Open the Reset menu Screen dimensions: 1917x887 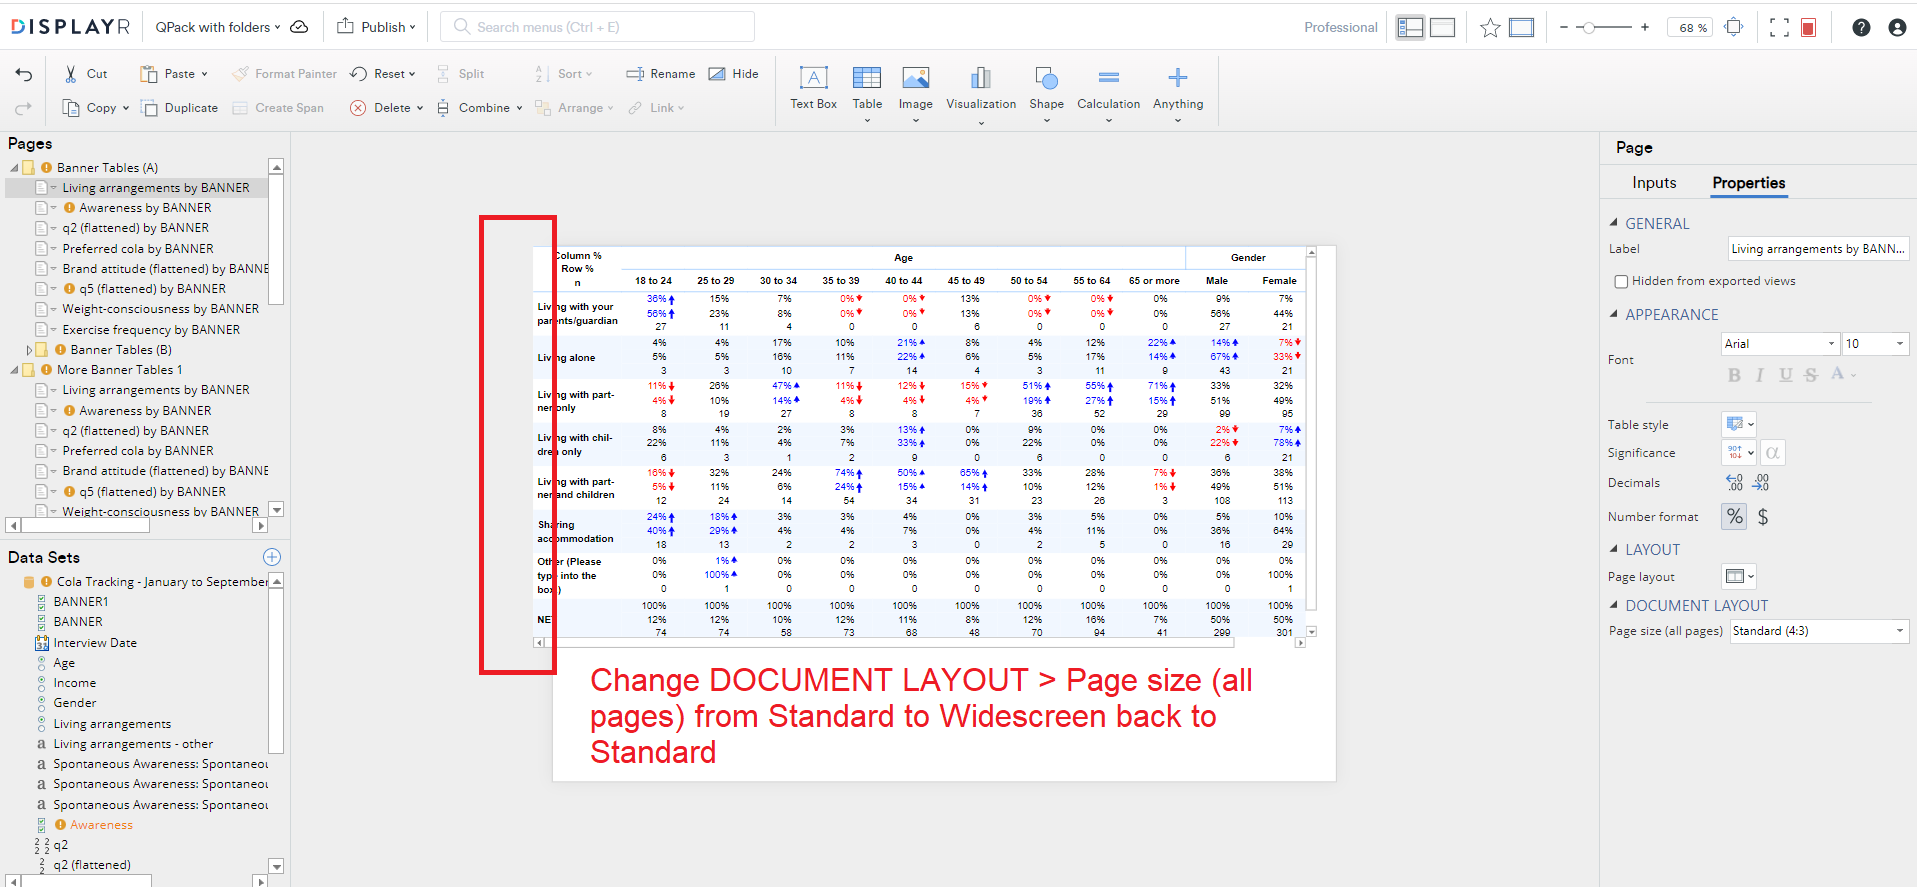pos(383,74)
